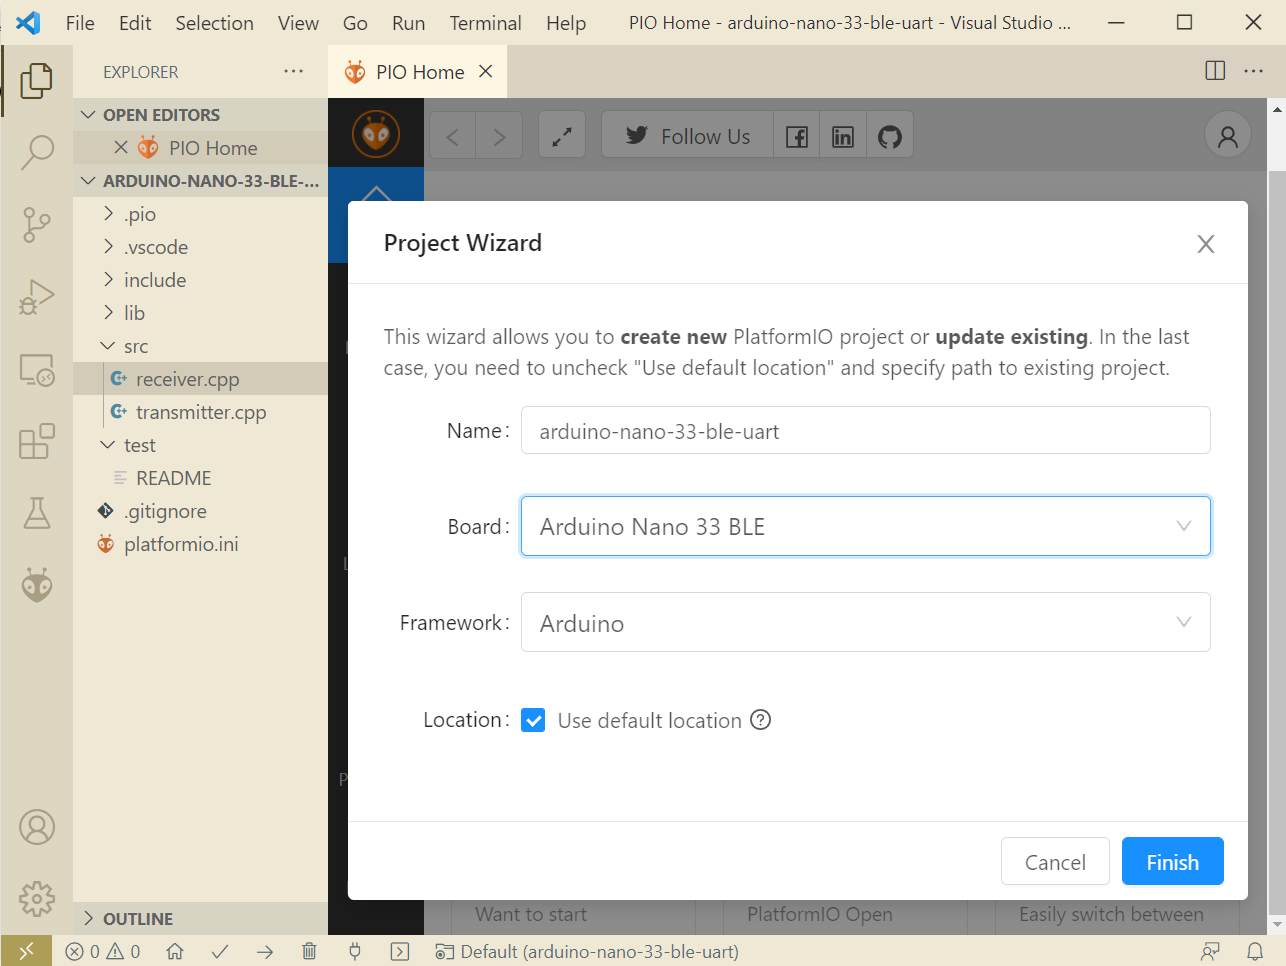Select the PIO Home tab

[417, 72]
